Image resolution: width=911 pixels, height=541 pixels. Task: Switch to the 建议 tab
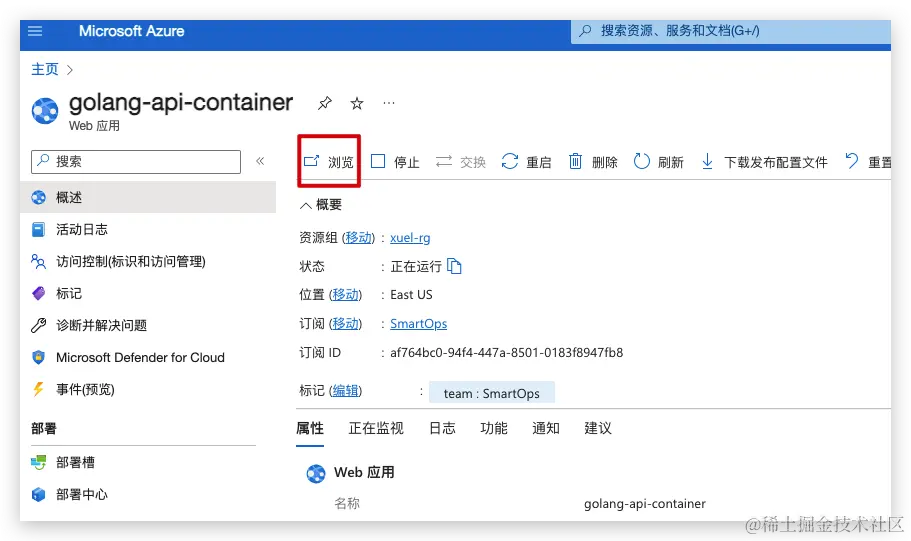tap(598, 428)
